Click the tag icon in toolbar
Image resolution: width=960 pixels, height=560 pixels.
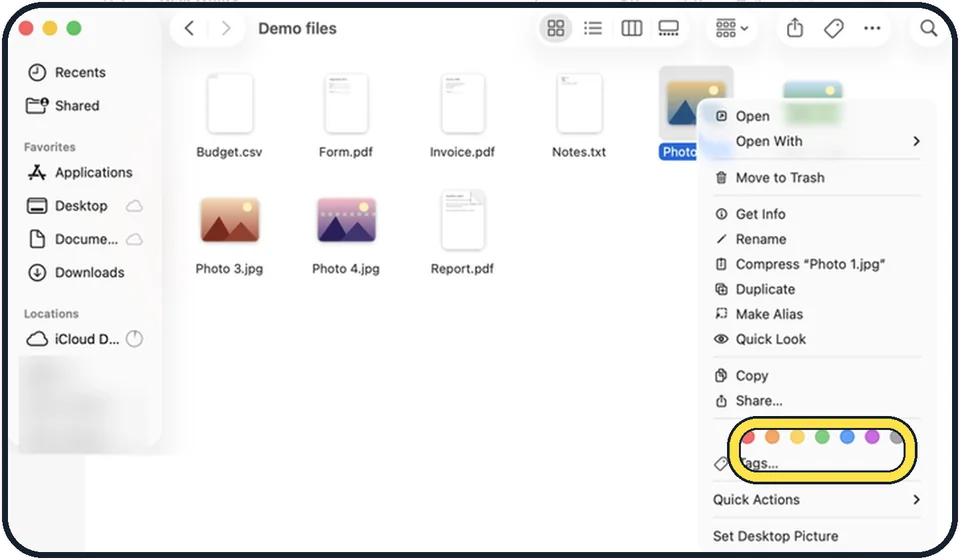pos(833,28)
